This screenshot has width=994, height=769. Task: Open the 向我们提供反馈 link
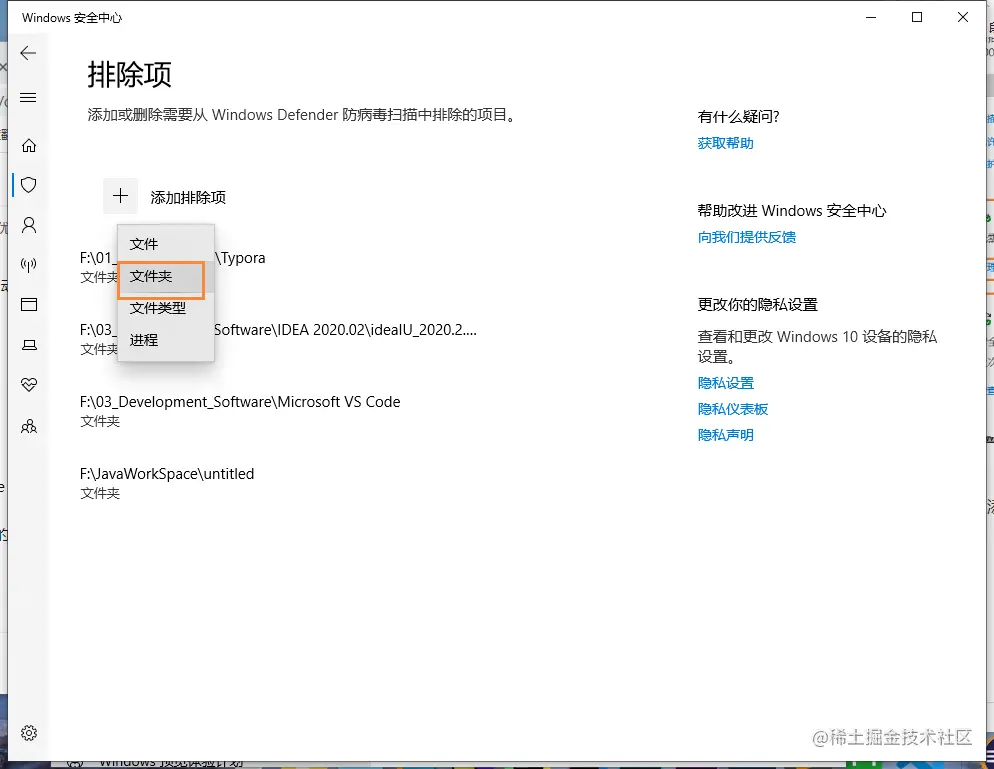pos(747,237)
